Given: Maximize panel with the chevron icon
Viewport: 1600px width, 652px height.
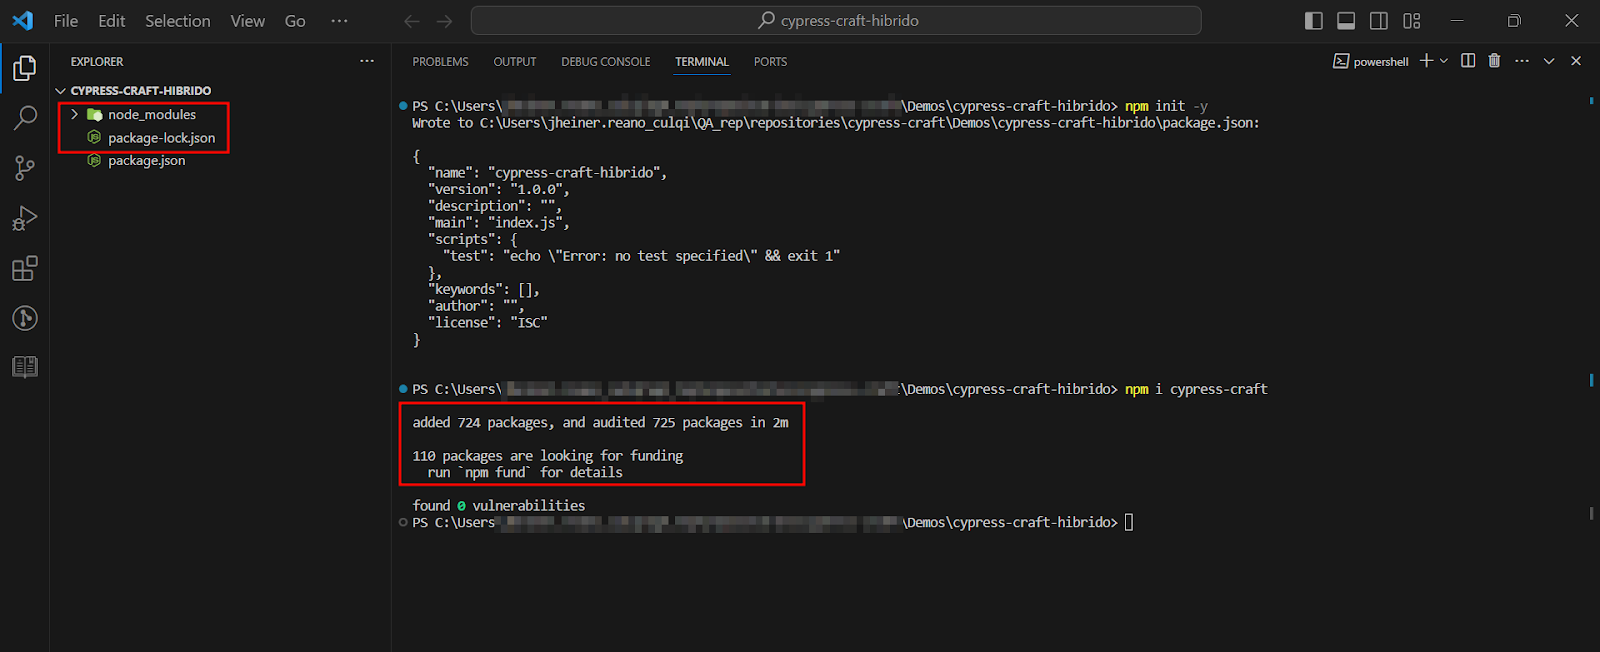Looking at the screenshot, I should point(1549,61).
